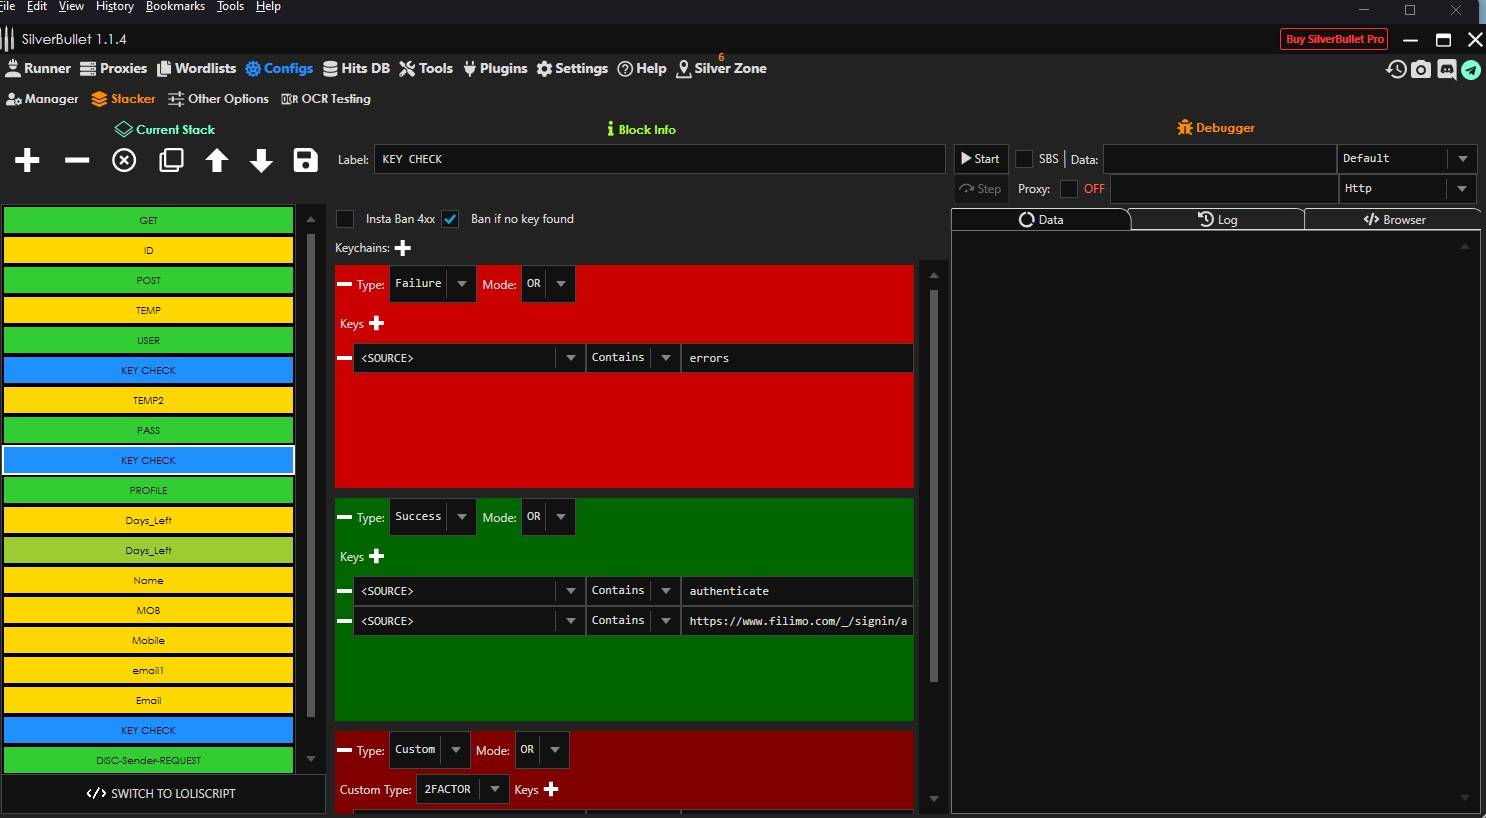Remove selected block with minus icon
1486x818 pixels.
(x=77, y=160)
